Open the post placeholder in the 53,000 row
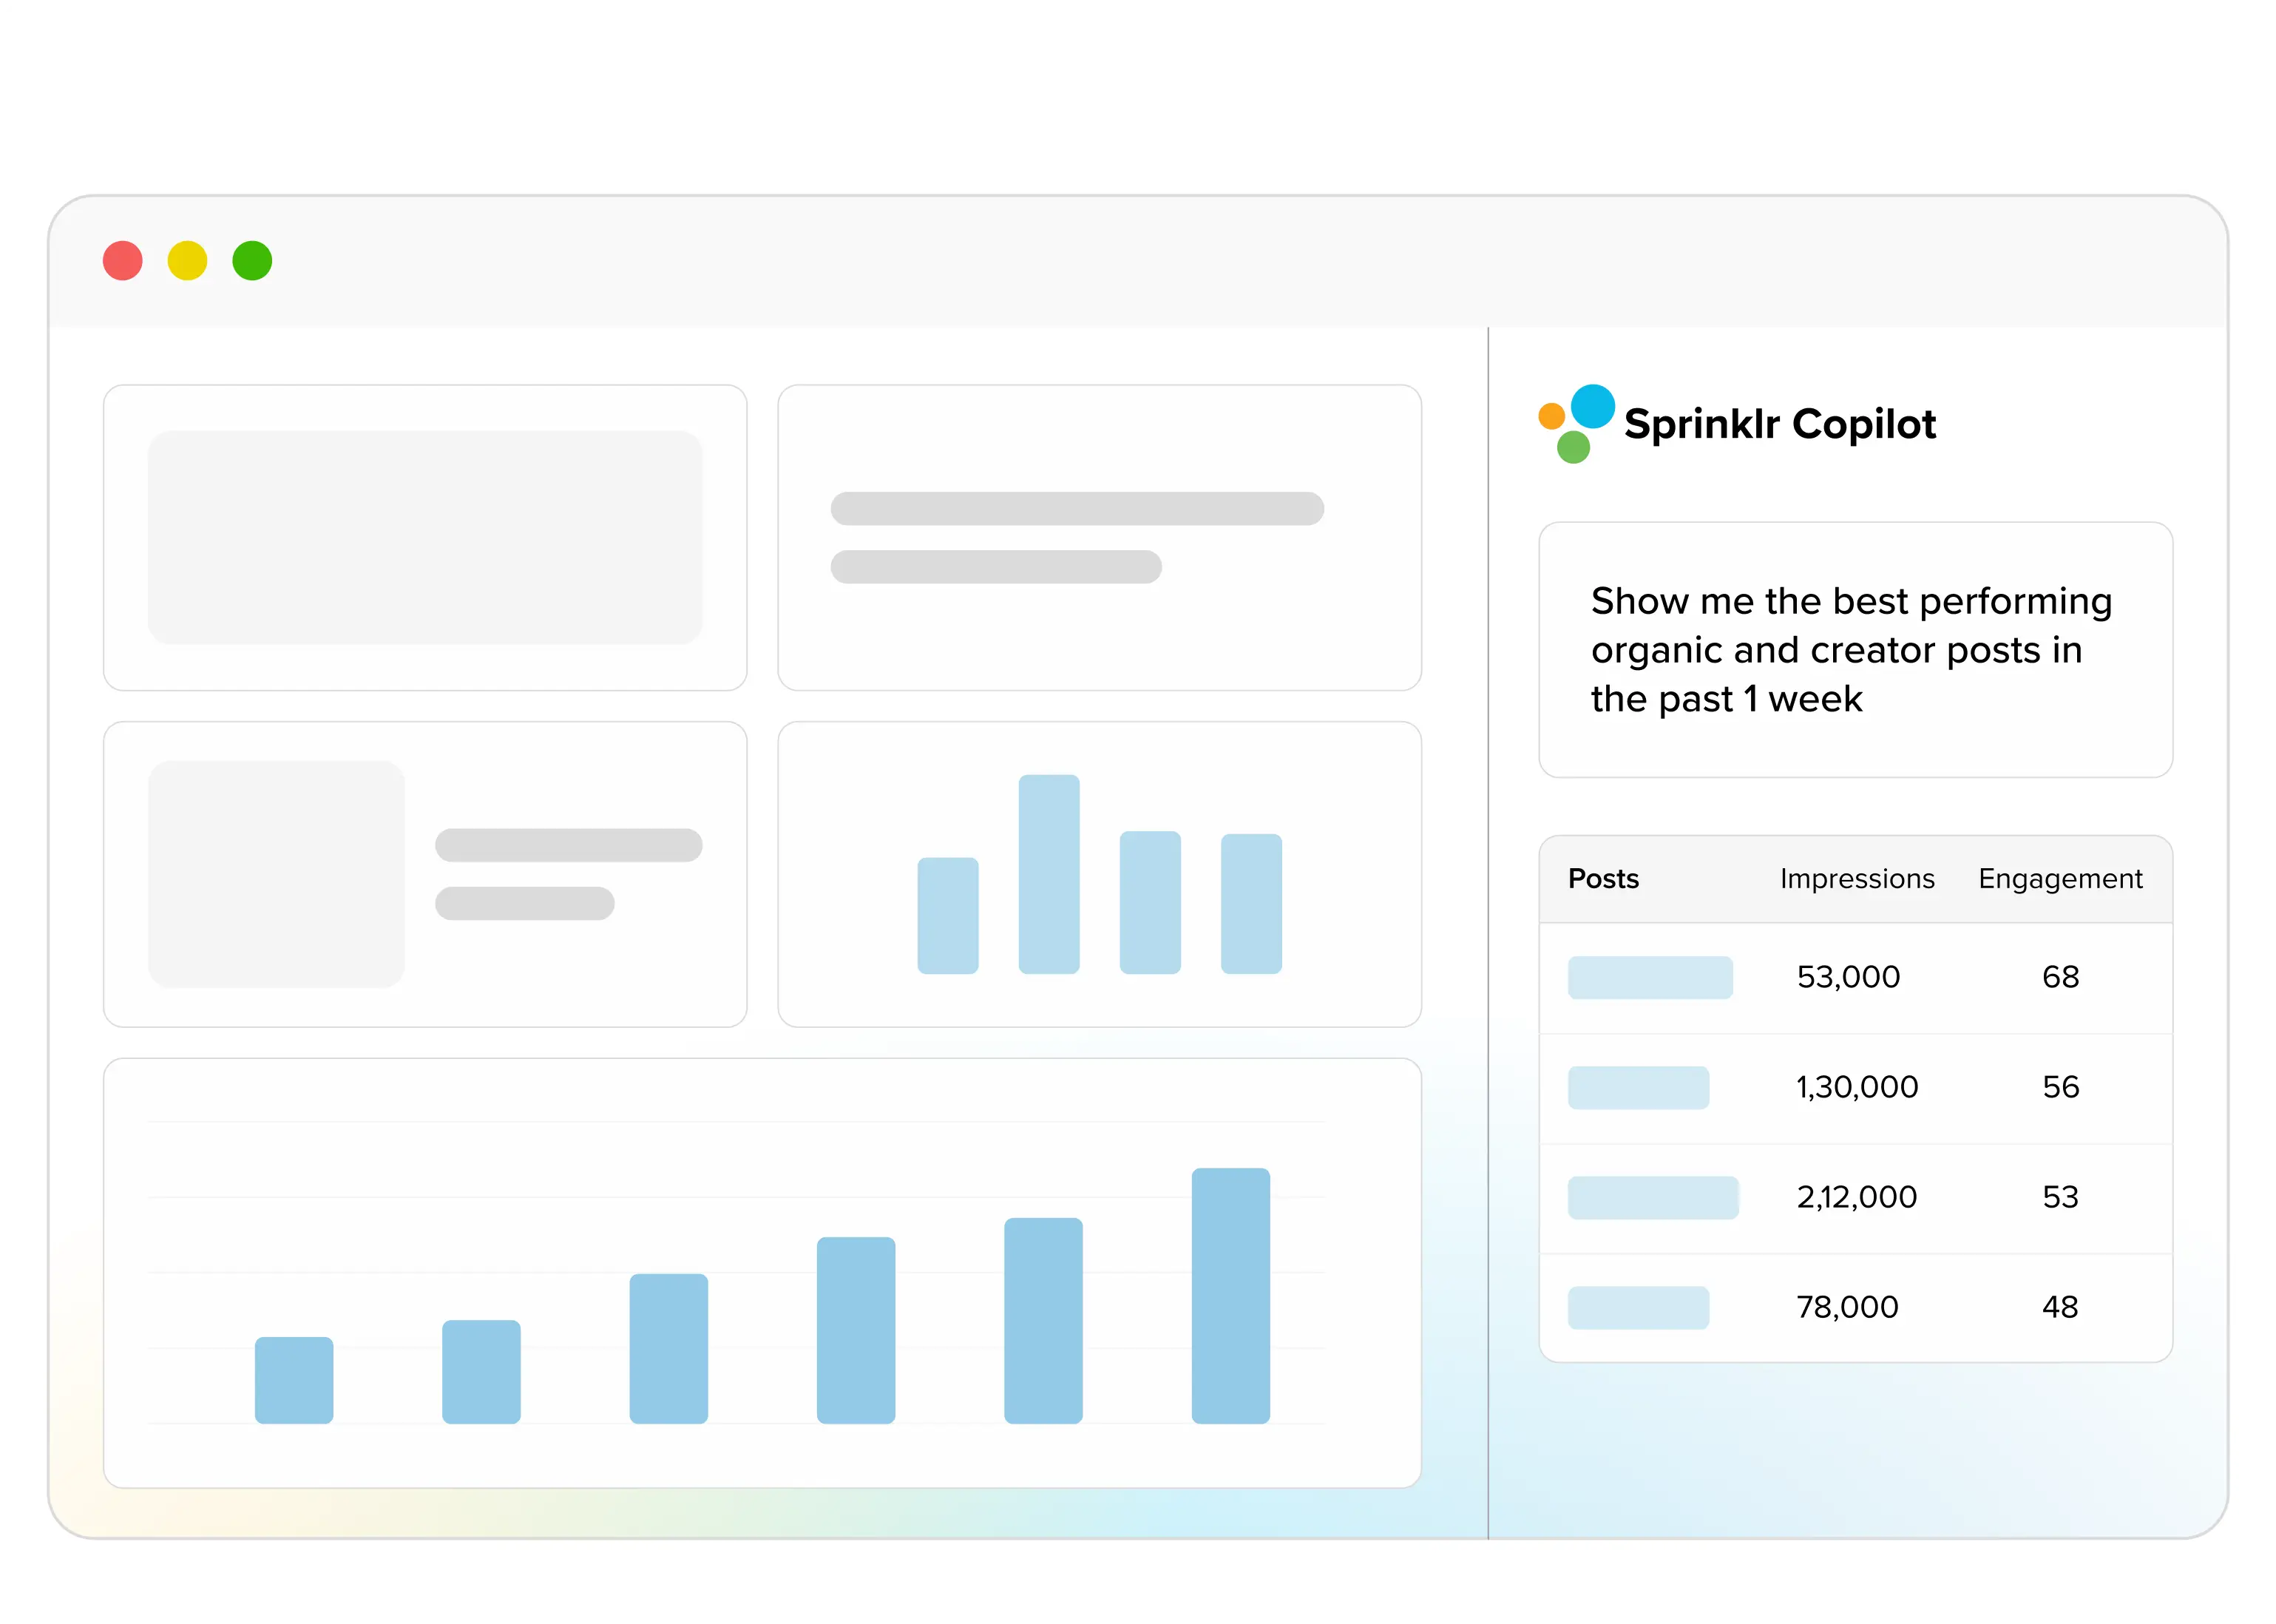 tap(1650, 977)
